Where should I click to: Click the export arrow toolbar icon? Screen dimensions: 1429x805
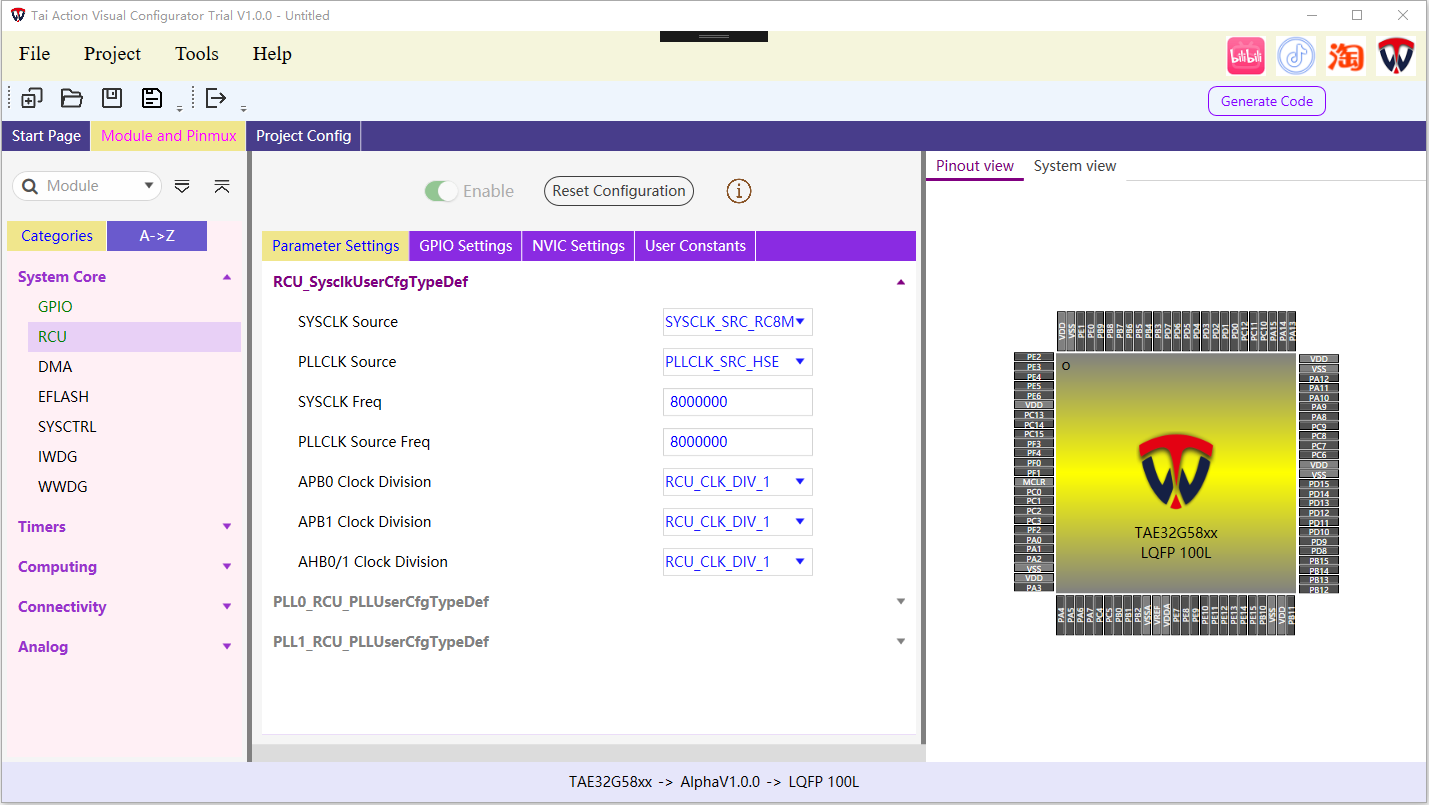point(215,98)
